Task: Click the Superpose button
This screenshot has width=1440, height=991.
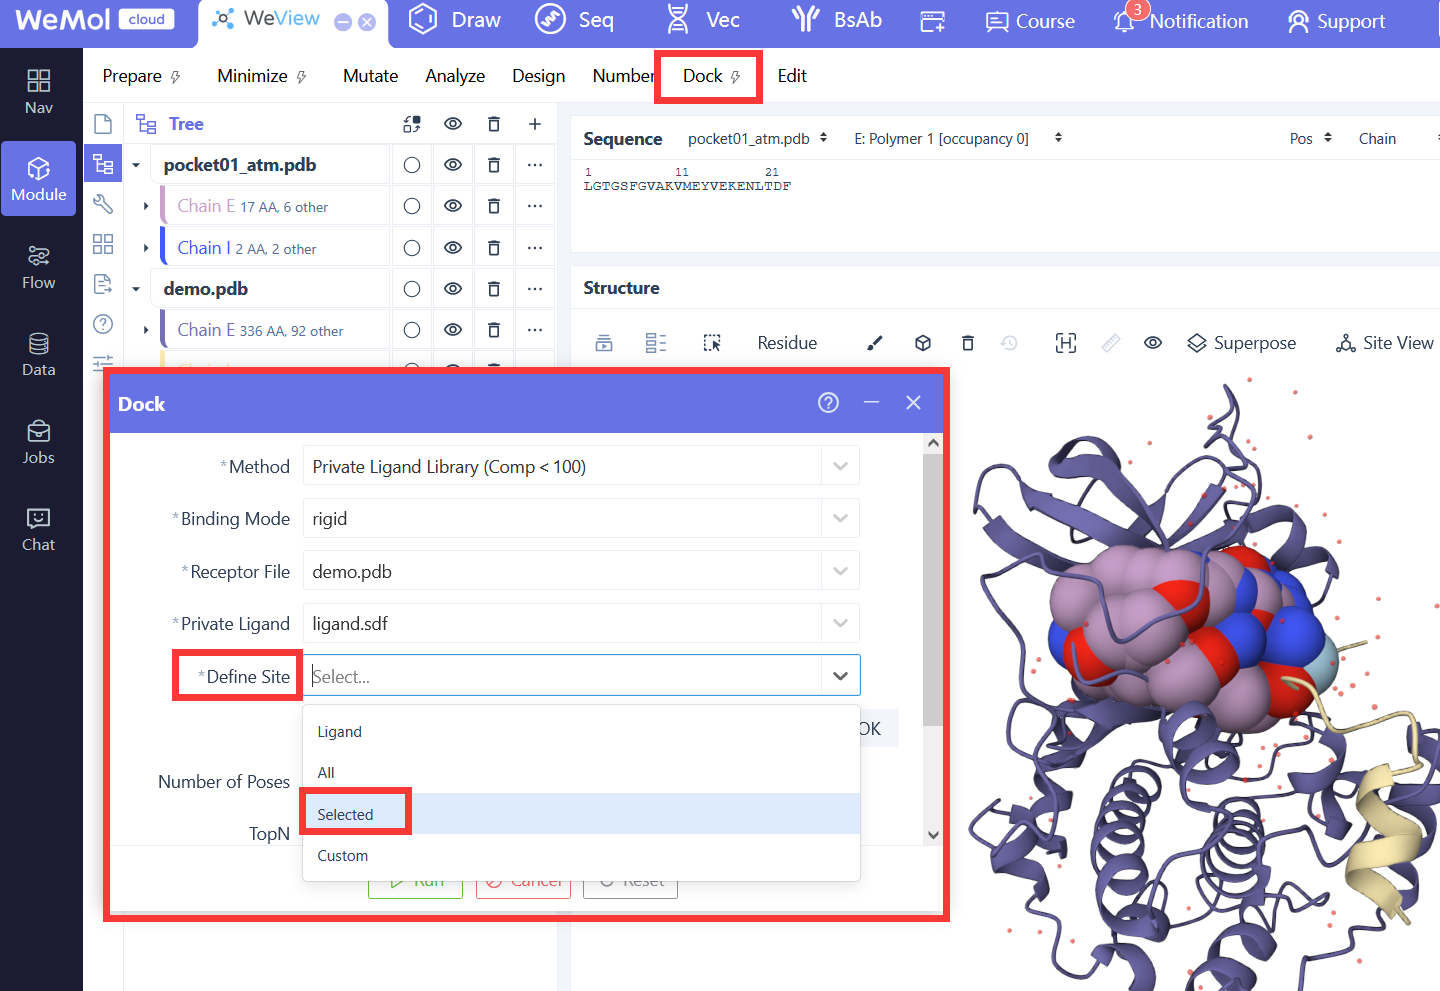Action: pos(1241,343)
